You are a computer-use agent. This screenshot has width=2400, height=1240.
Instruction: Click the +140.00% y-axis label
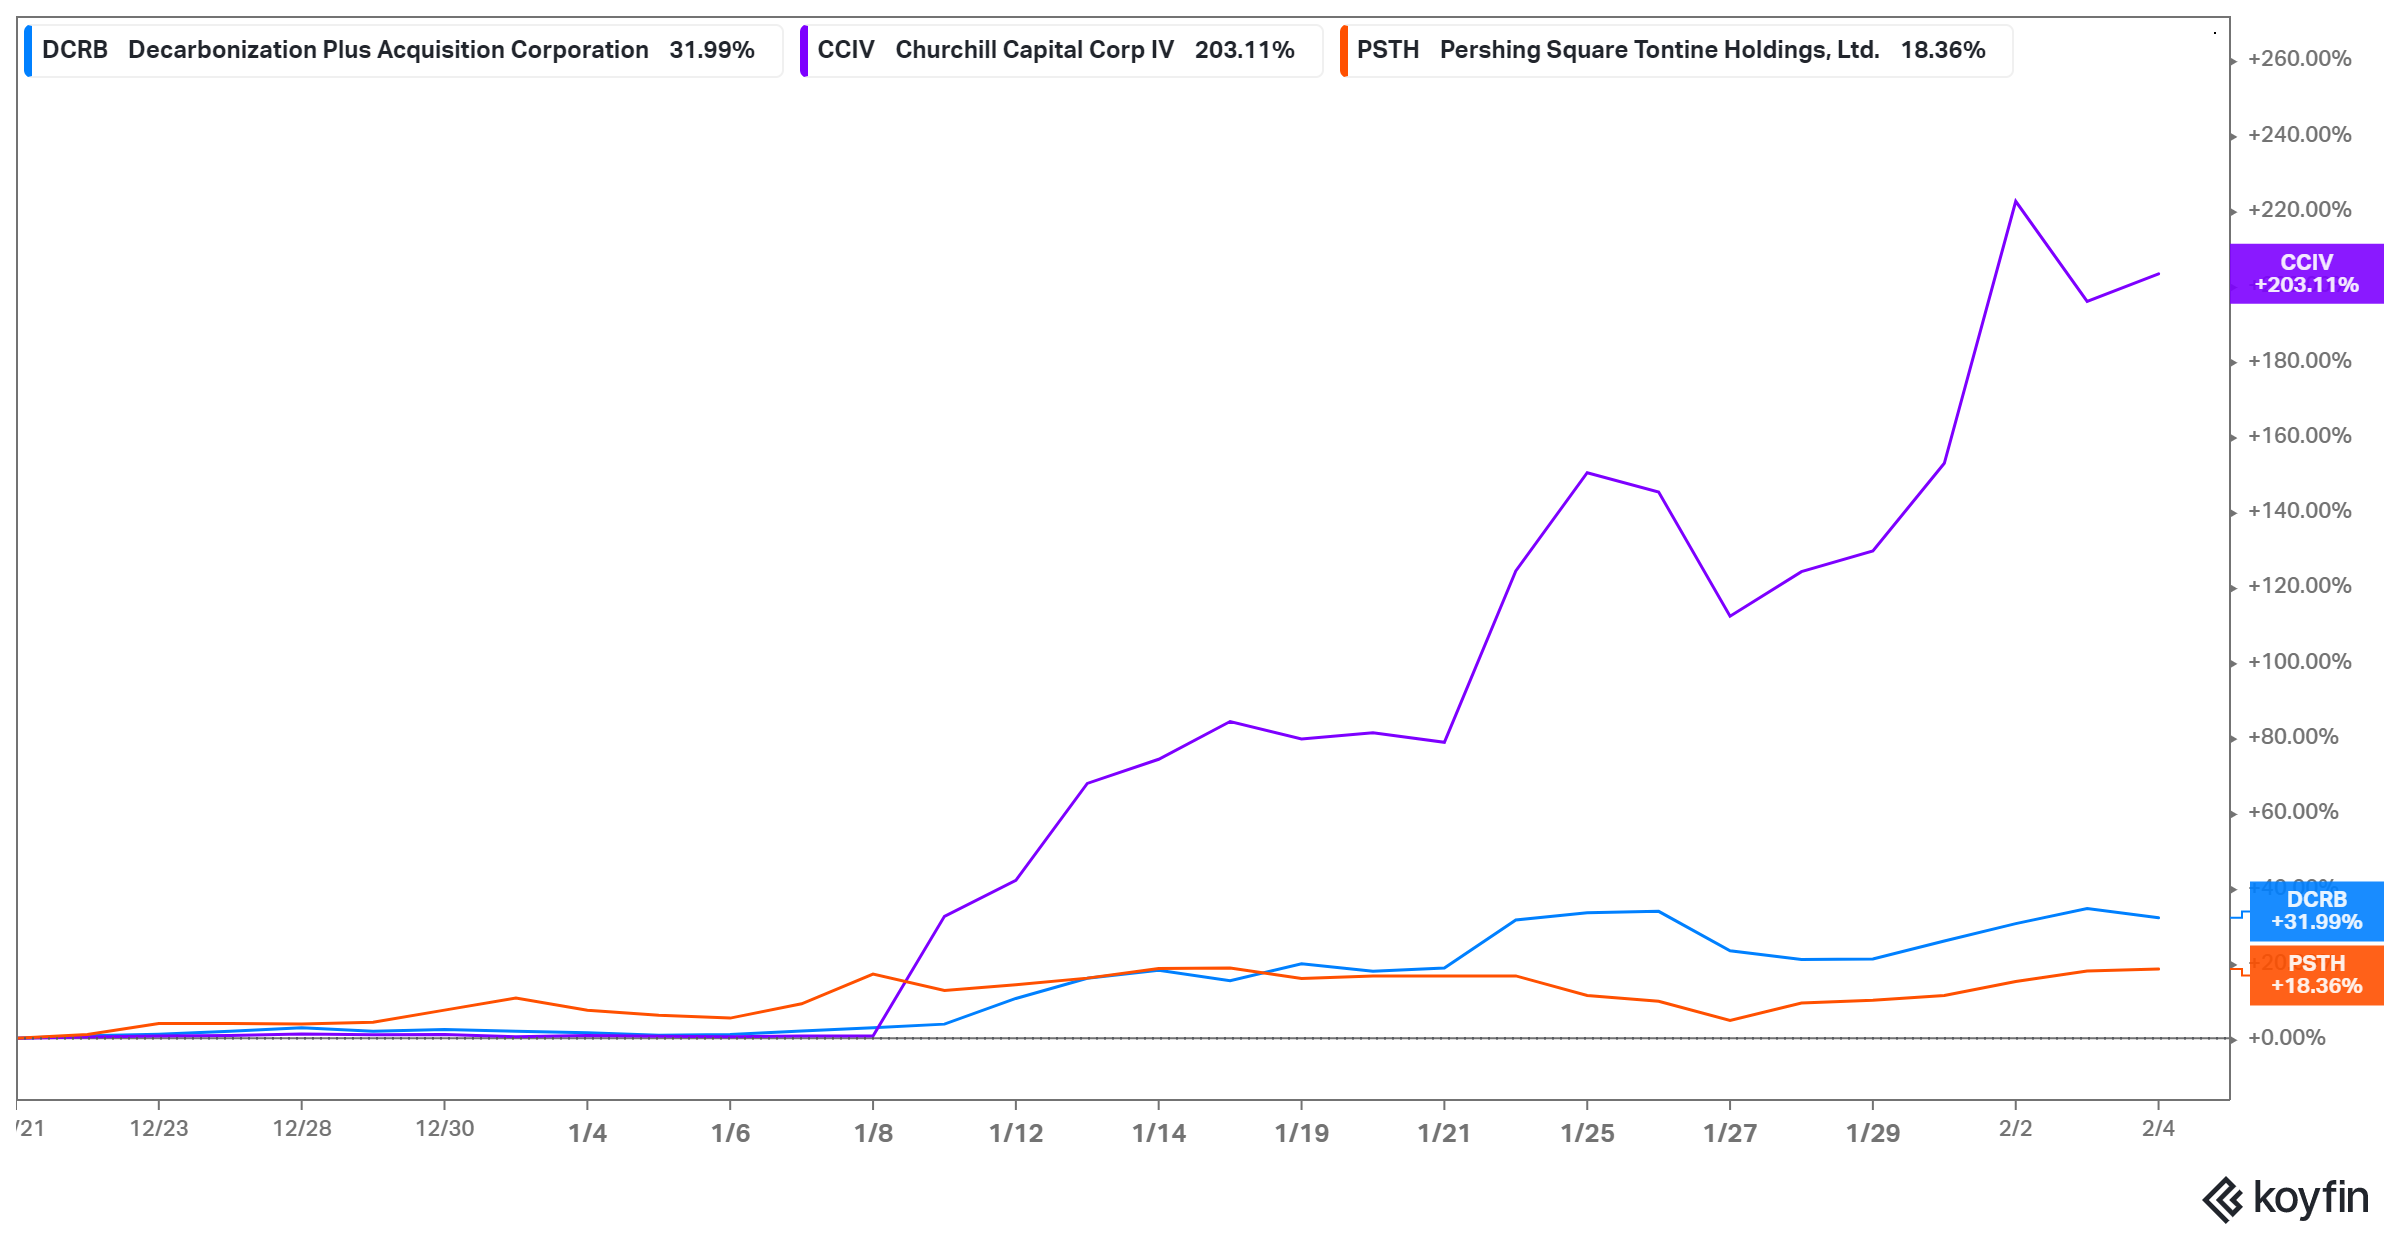point(2299,511)
